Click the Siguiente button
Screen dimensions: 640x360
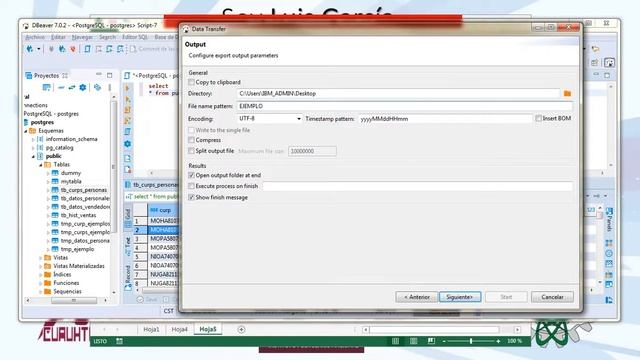(460, 297)
